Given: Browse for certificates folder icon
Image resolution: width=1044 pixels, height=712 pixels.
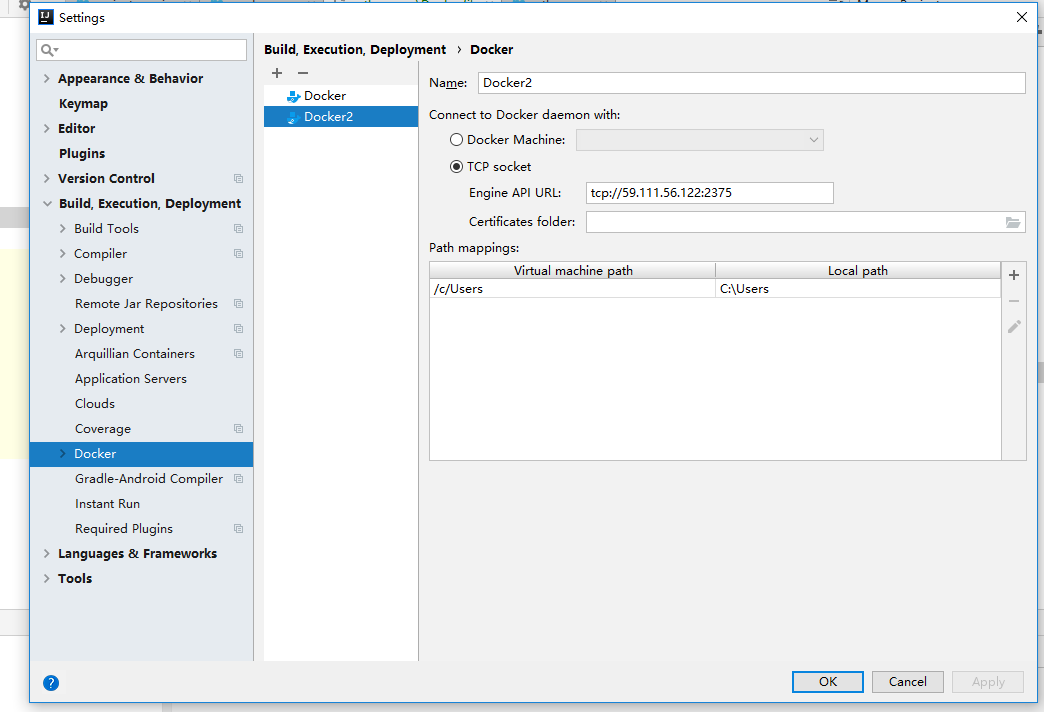Looking at the screenshot, I should (1013, 222).
